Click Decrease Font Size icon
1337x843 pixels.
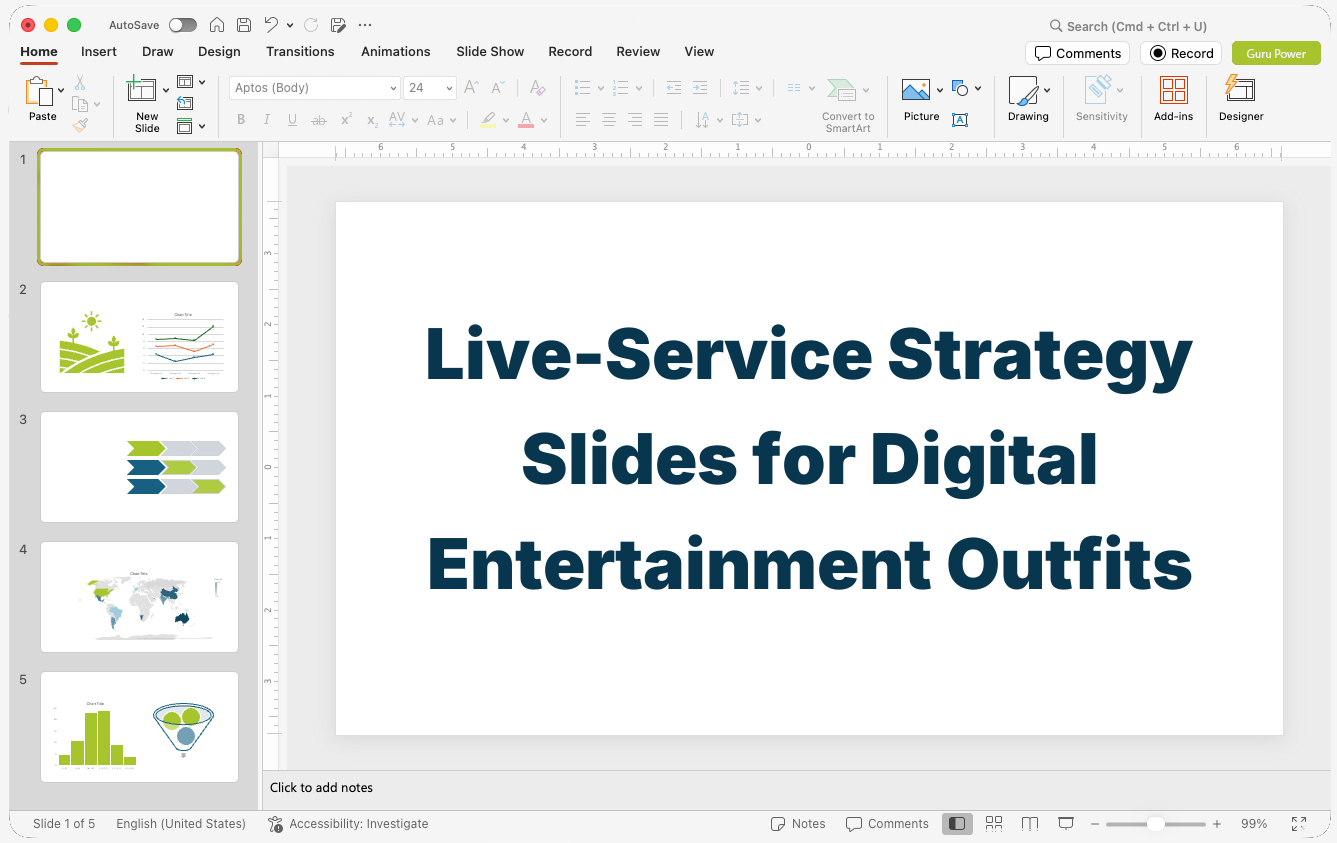[x=498, y=88]
